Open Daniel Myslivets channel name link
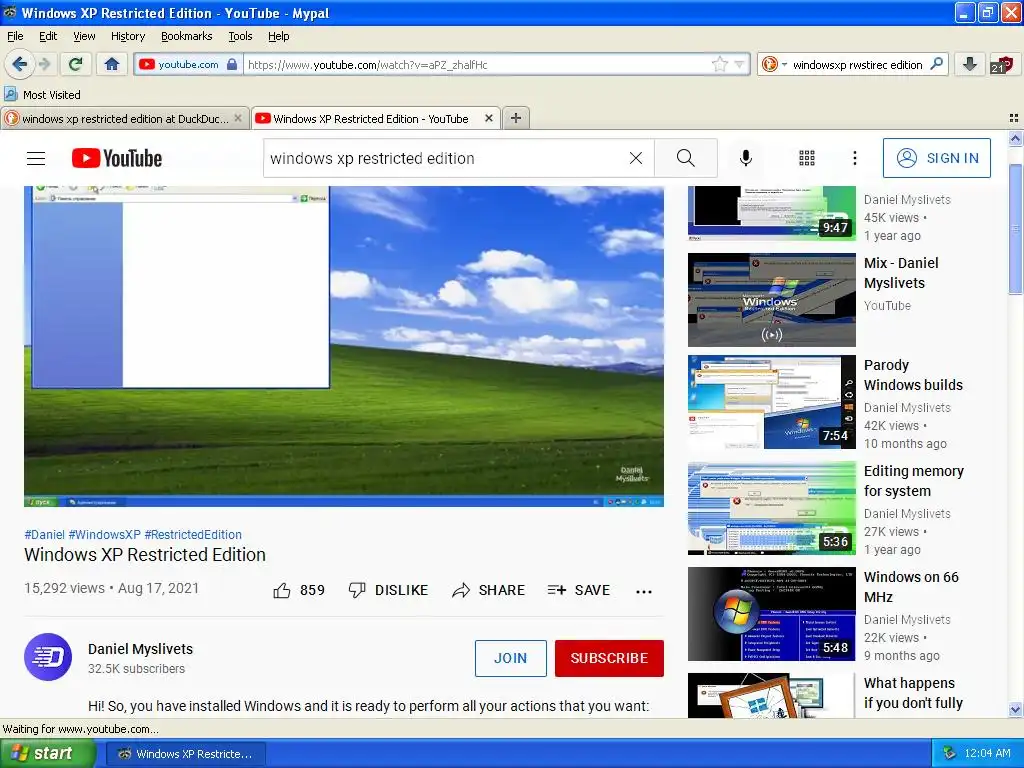1024x768 pixels. [140, 649]
